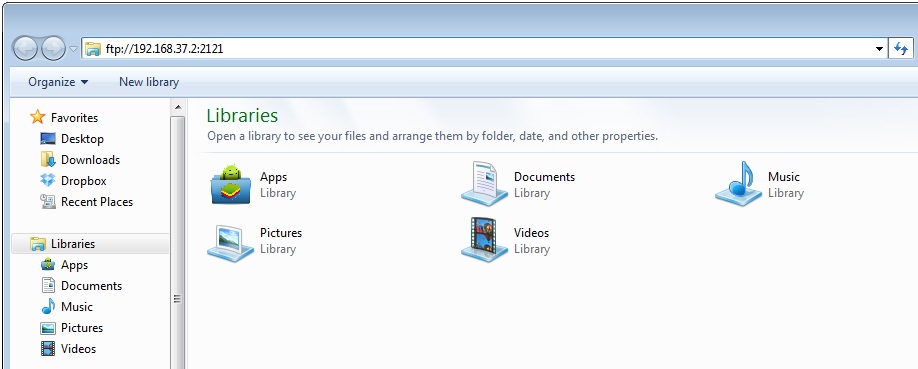Select Music label in navigation pane

tap(77, 307)
